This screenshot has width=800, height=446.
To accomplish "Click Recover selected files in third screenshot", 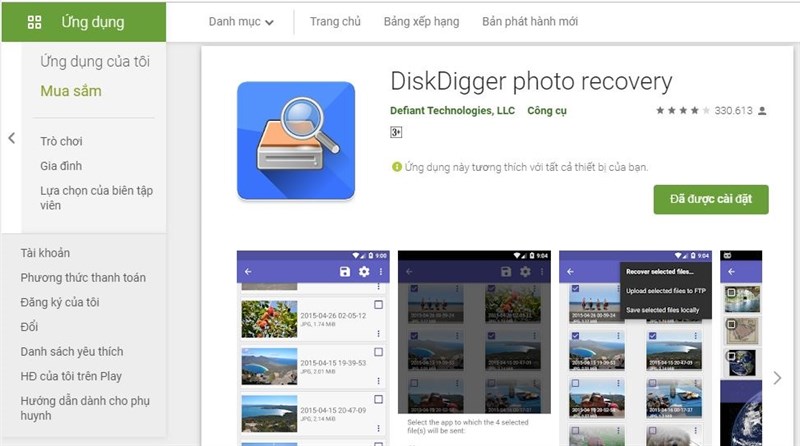I will pos(660,272).
